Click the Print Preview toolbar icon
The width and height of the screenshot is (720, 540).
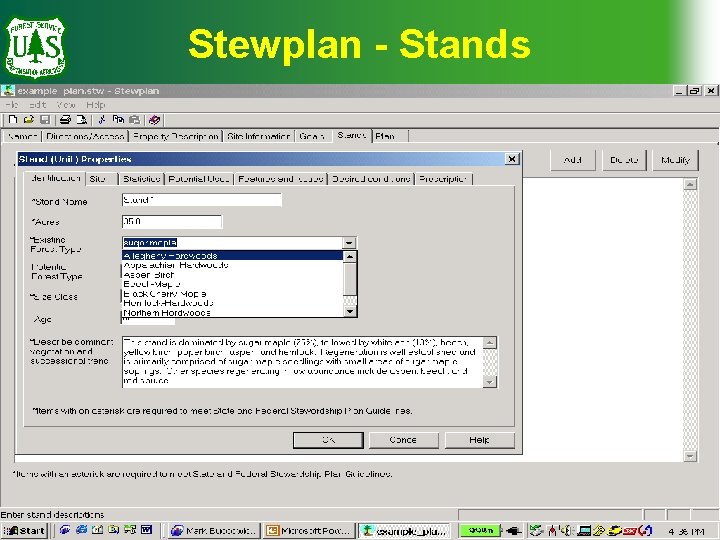coord(81,120)
